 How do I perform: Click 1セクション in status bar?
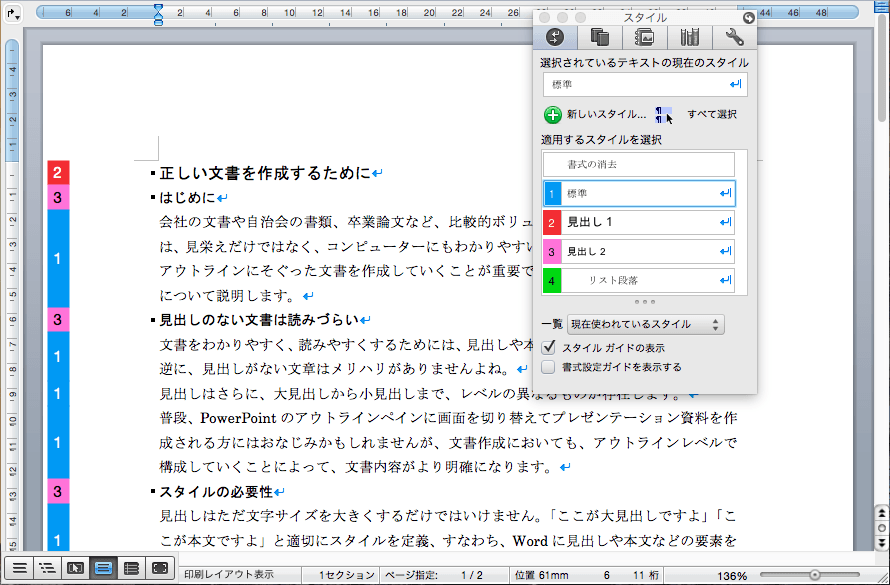tap(345, 575)
